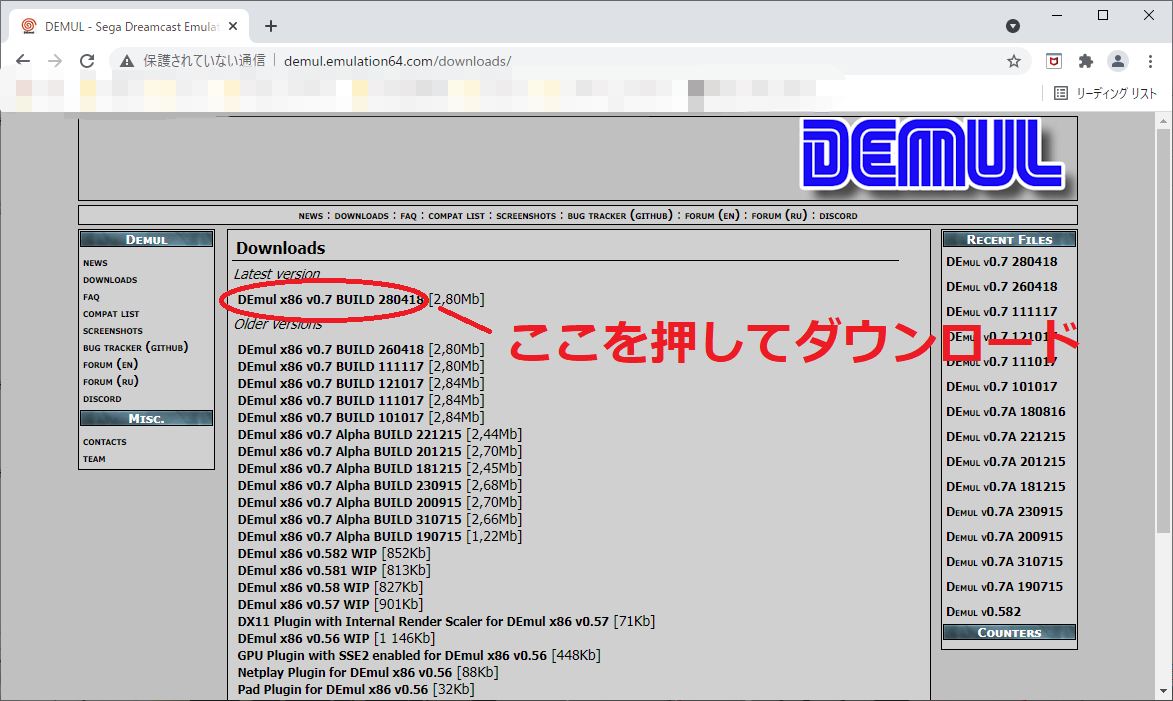Open DISCORD in the top navigation bar
Viewport: 1173px width, 701px height.
tap(838, 215)
